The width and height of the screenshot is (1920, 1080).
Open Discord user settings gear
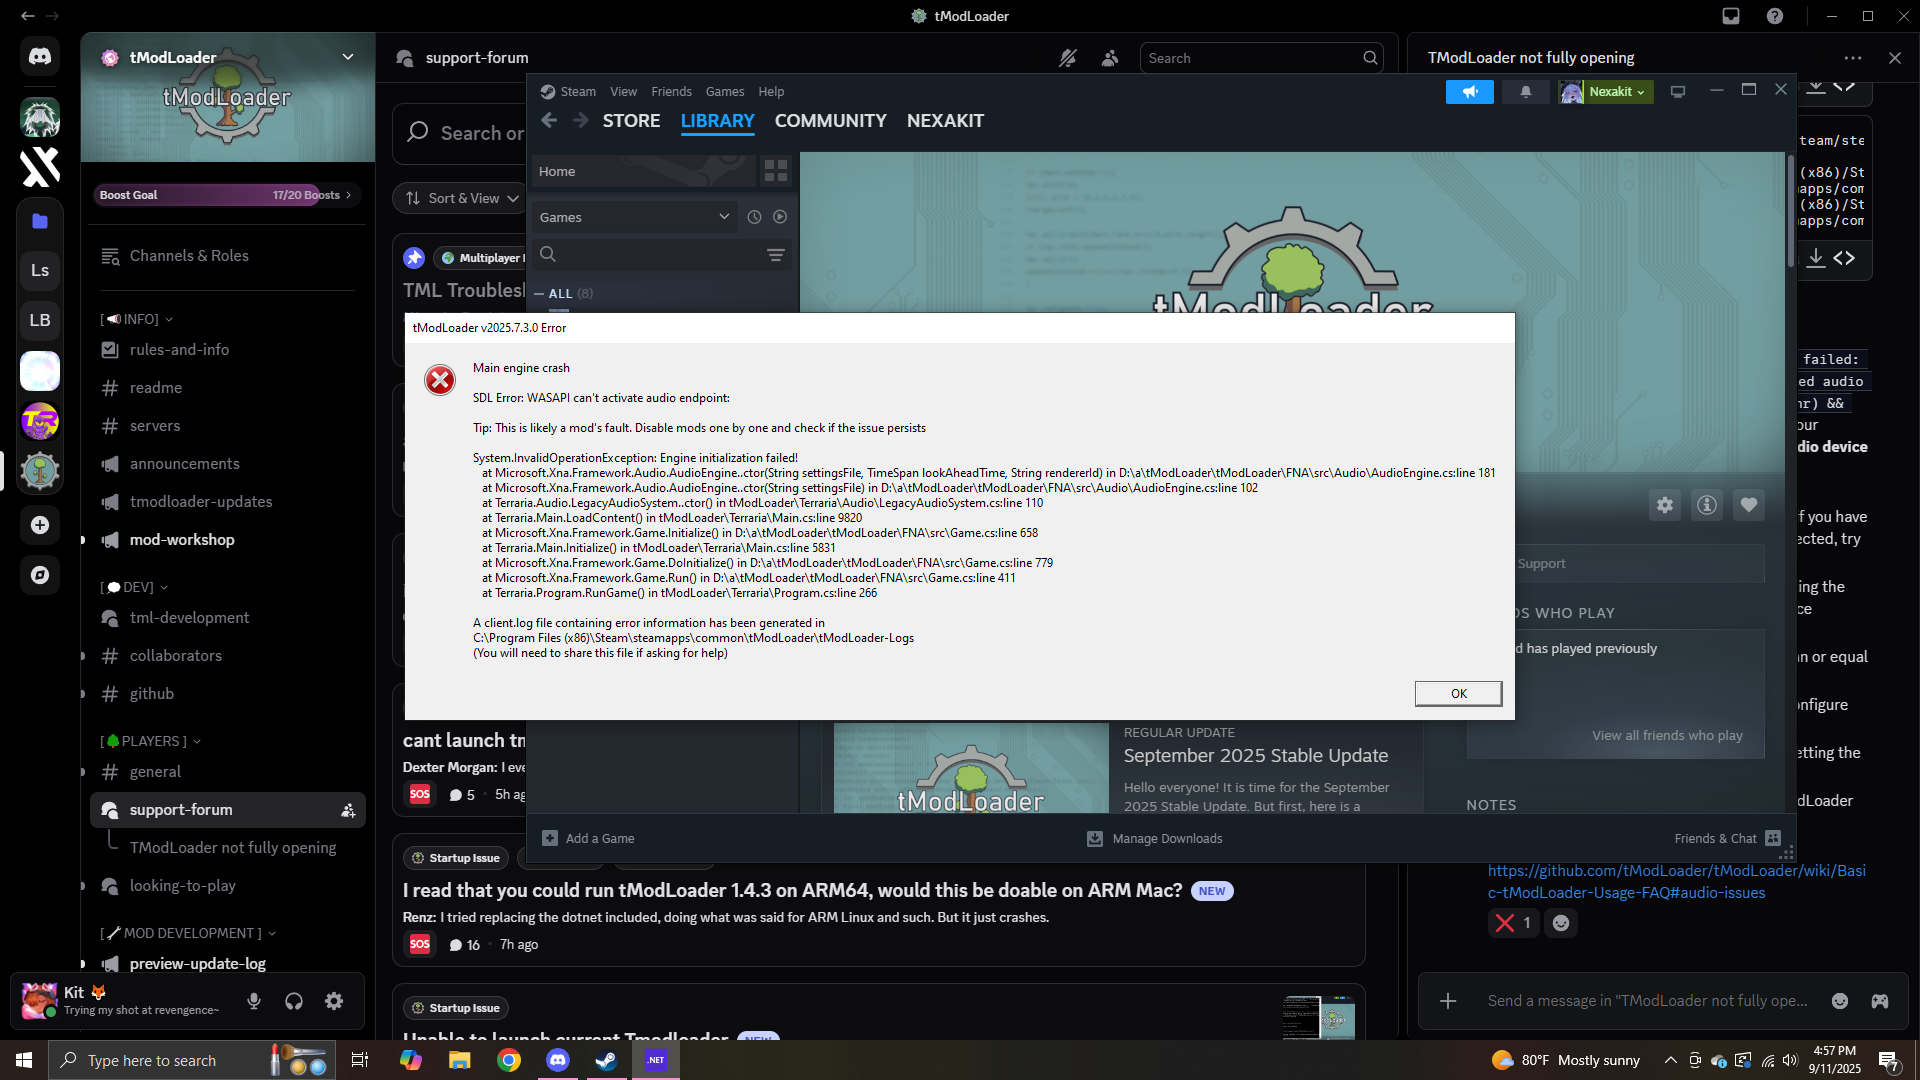tap(334, 1001)
